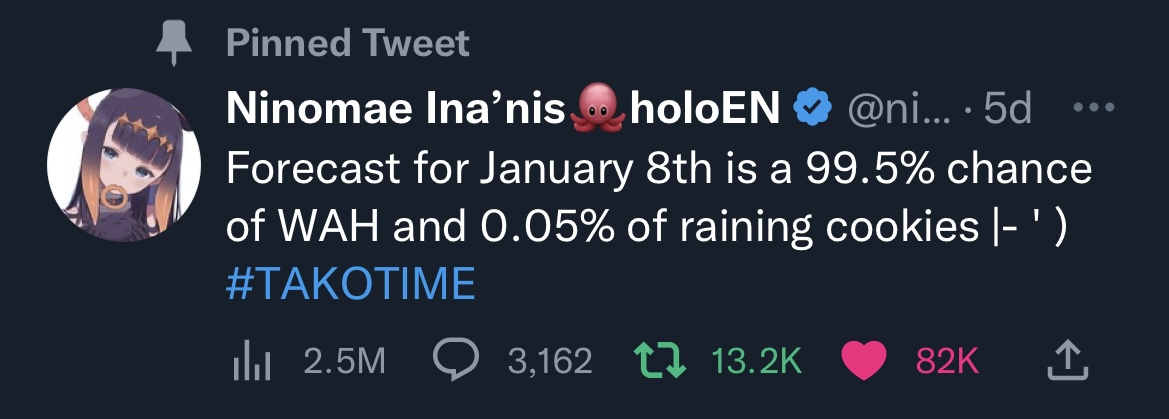Click the 13.2K retweets count
The image size is (1169, 419).
pyautogui.click(x=757, y=362)
